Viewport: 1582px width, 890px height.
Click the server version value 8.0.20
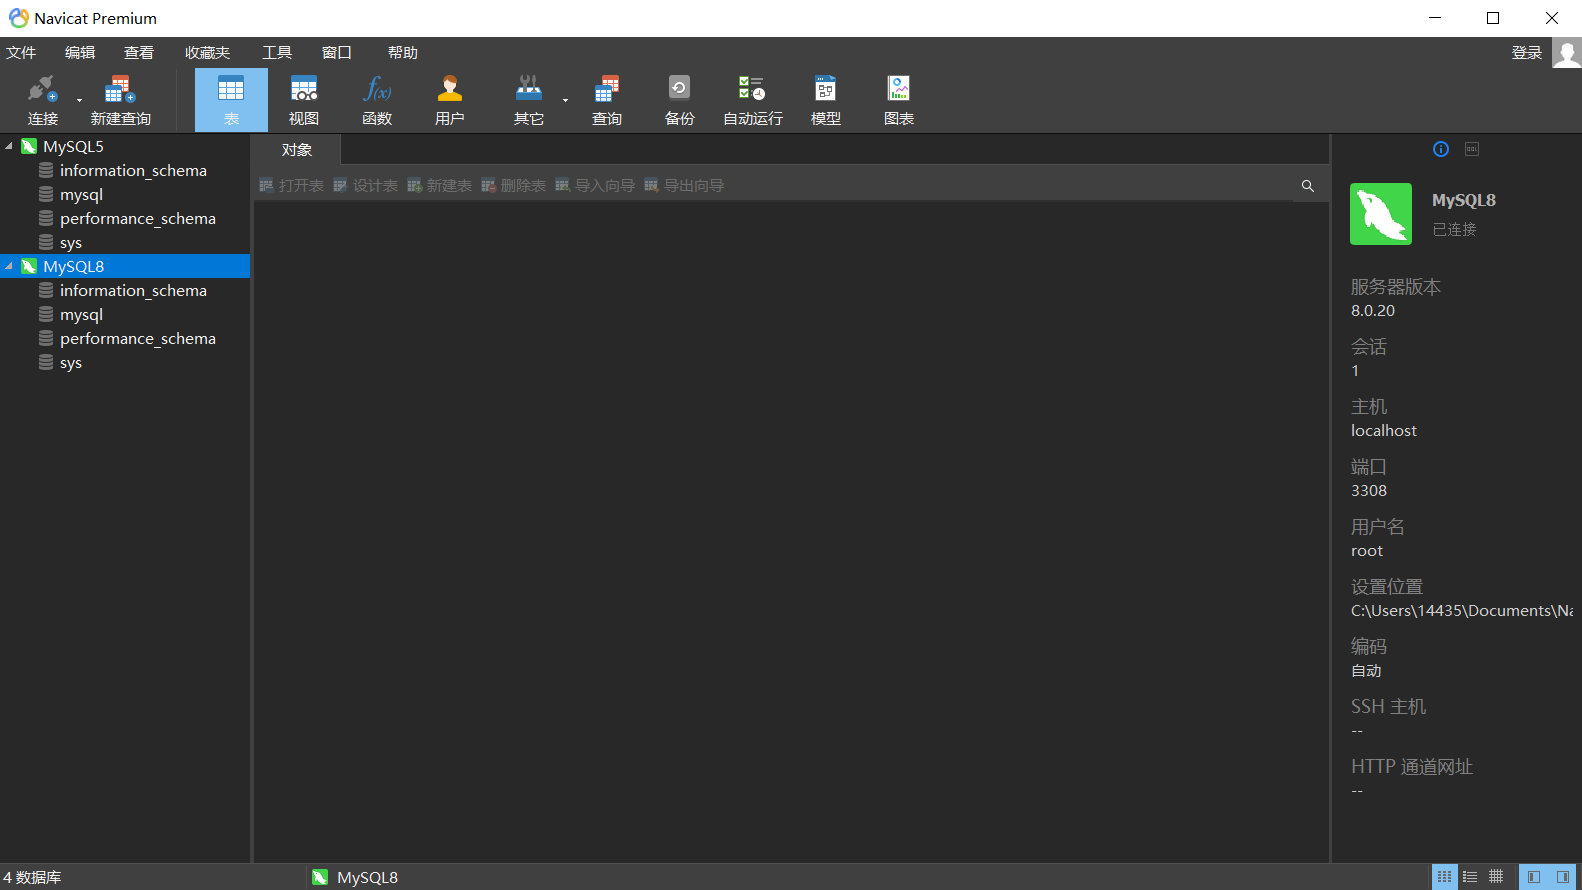tap(1373, 311)
